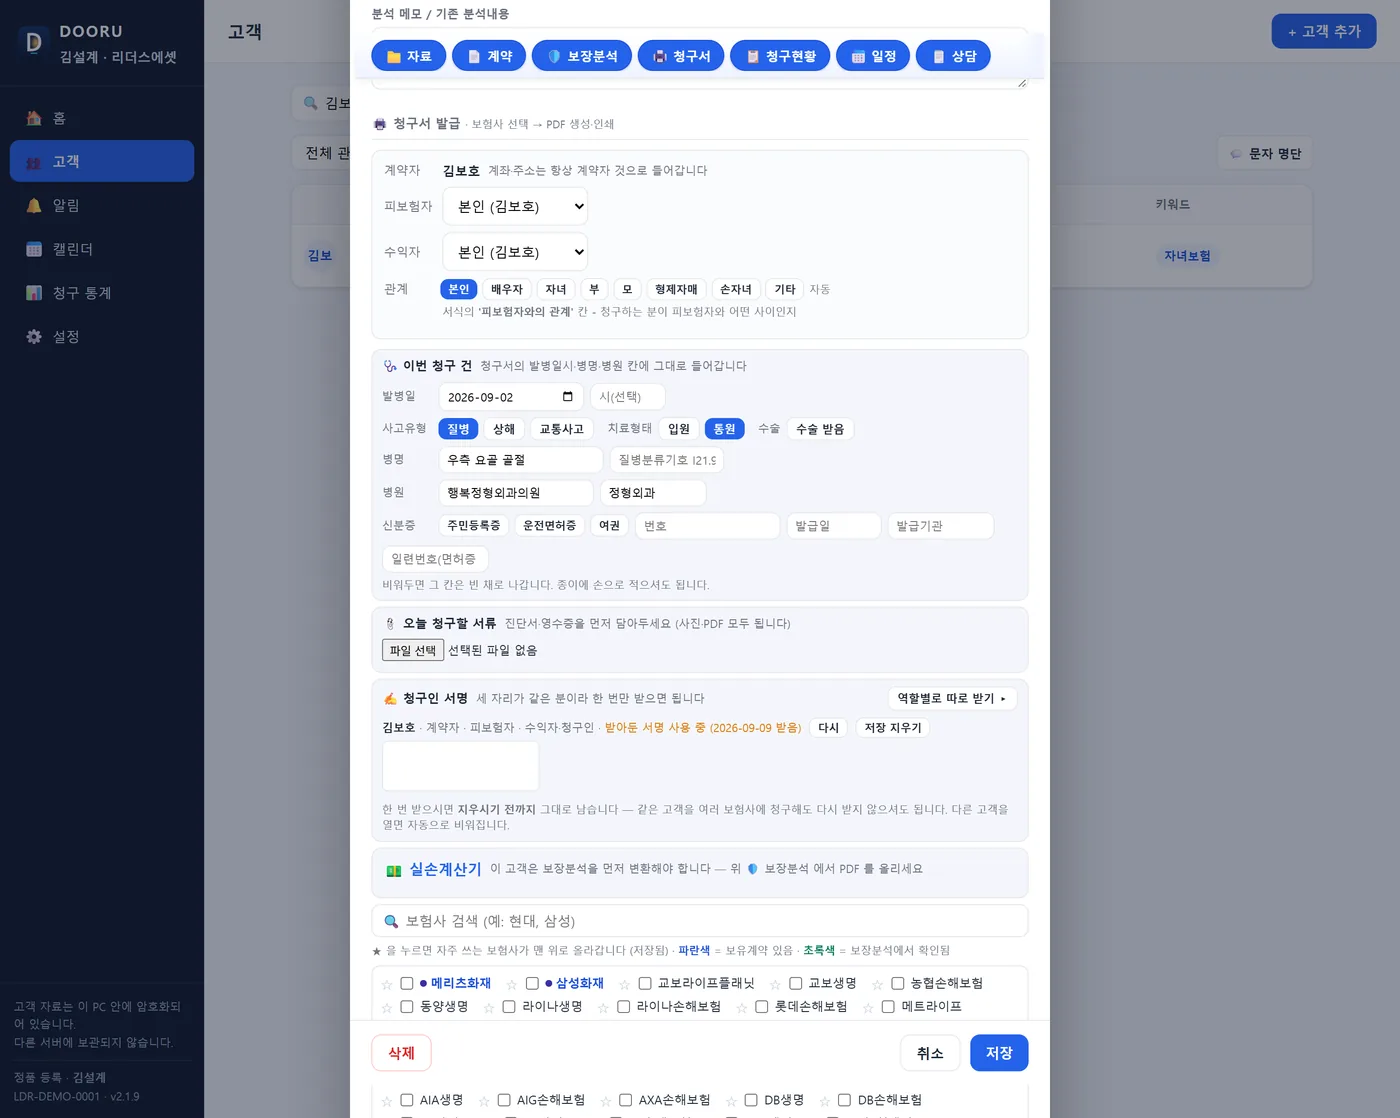Viewport: 1400px width, 1118px height.
Task: Select 주민등록증 as ID type
Action: [474, 525]
